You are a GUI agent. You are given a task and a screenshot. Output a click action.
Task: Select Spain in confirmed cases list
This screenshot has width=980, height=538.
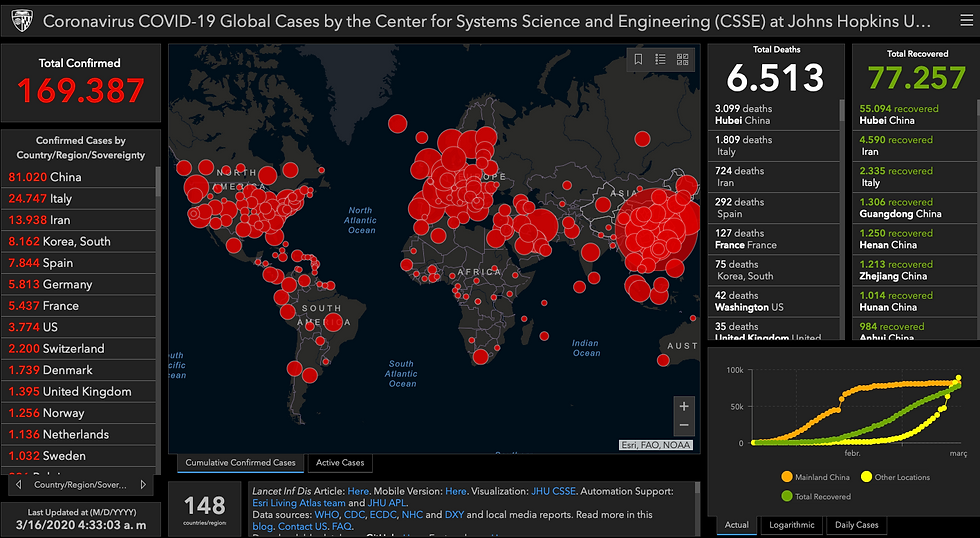coord(78,263)
